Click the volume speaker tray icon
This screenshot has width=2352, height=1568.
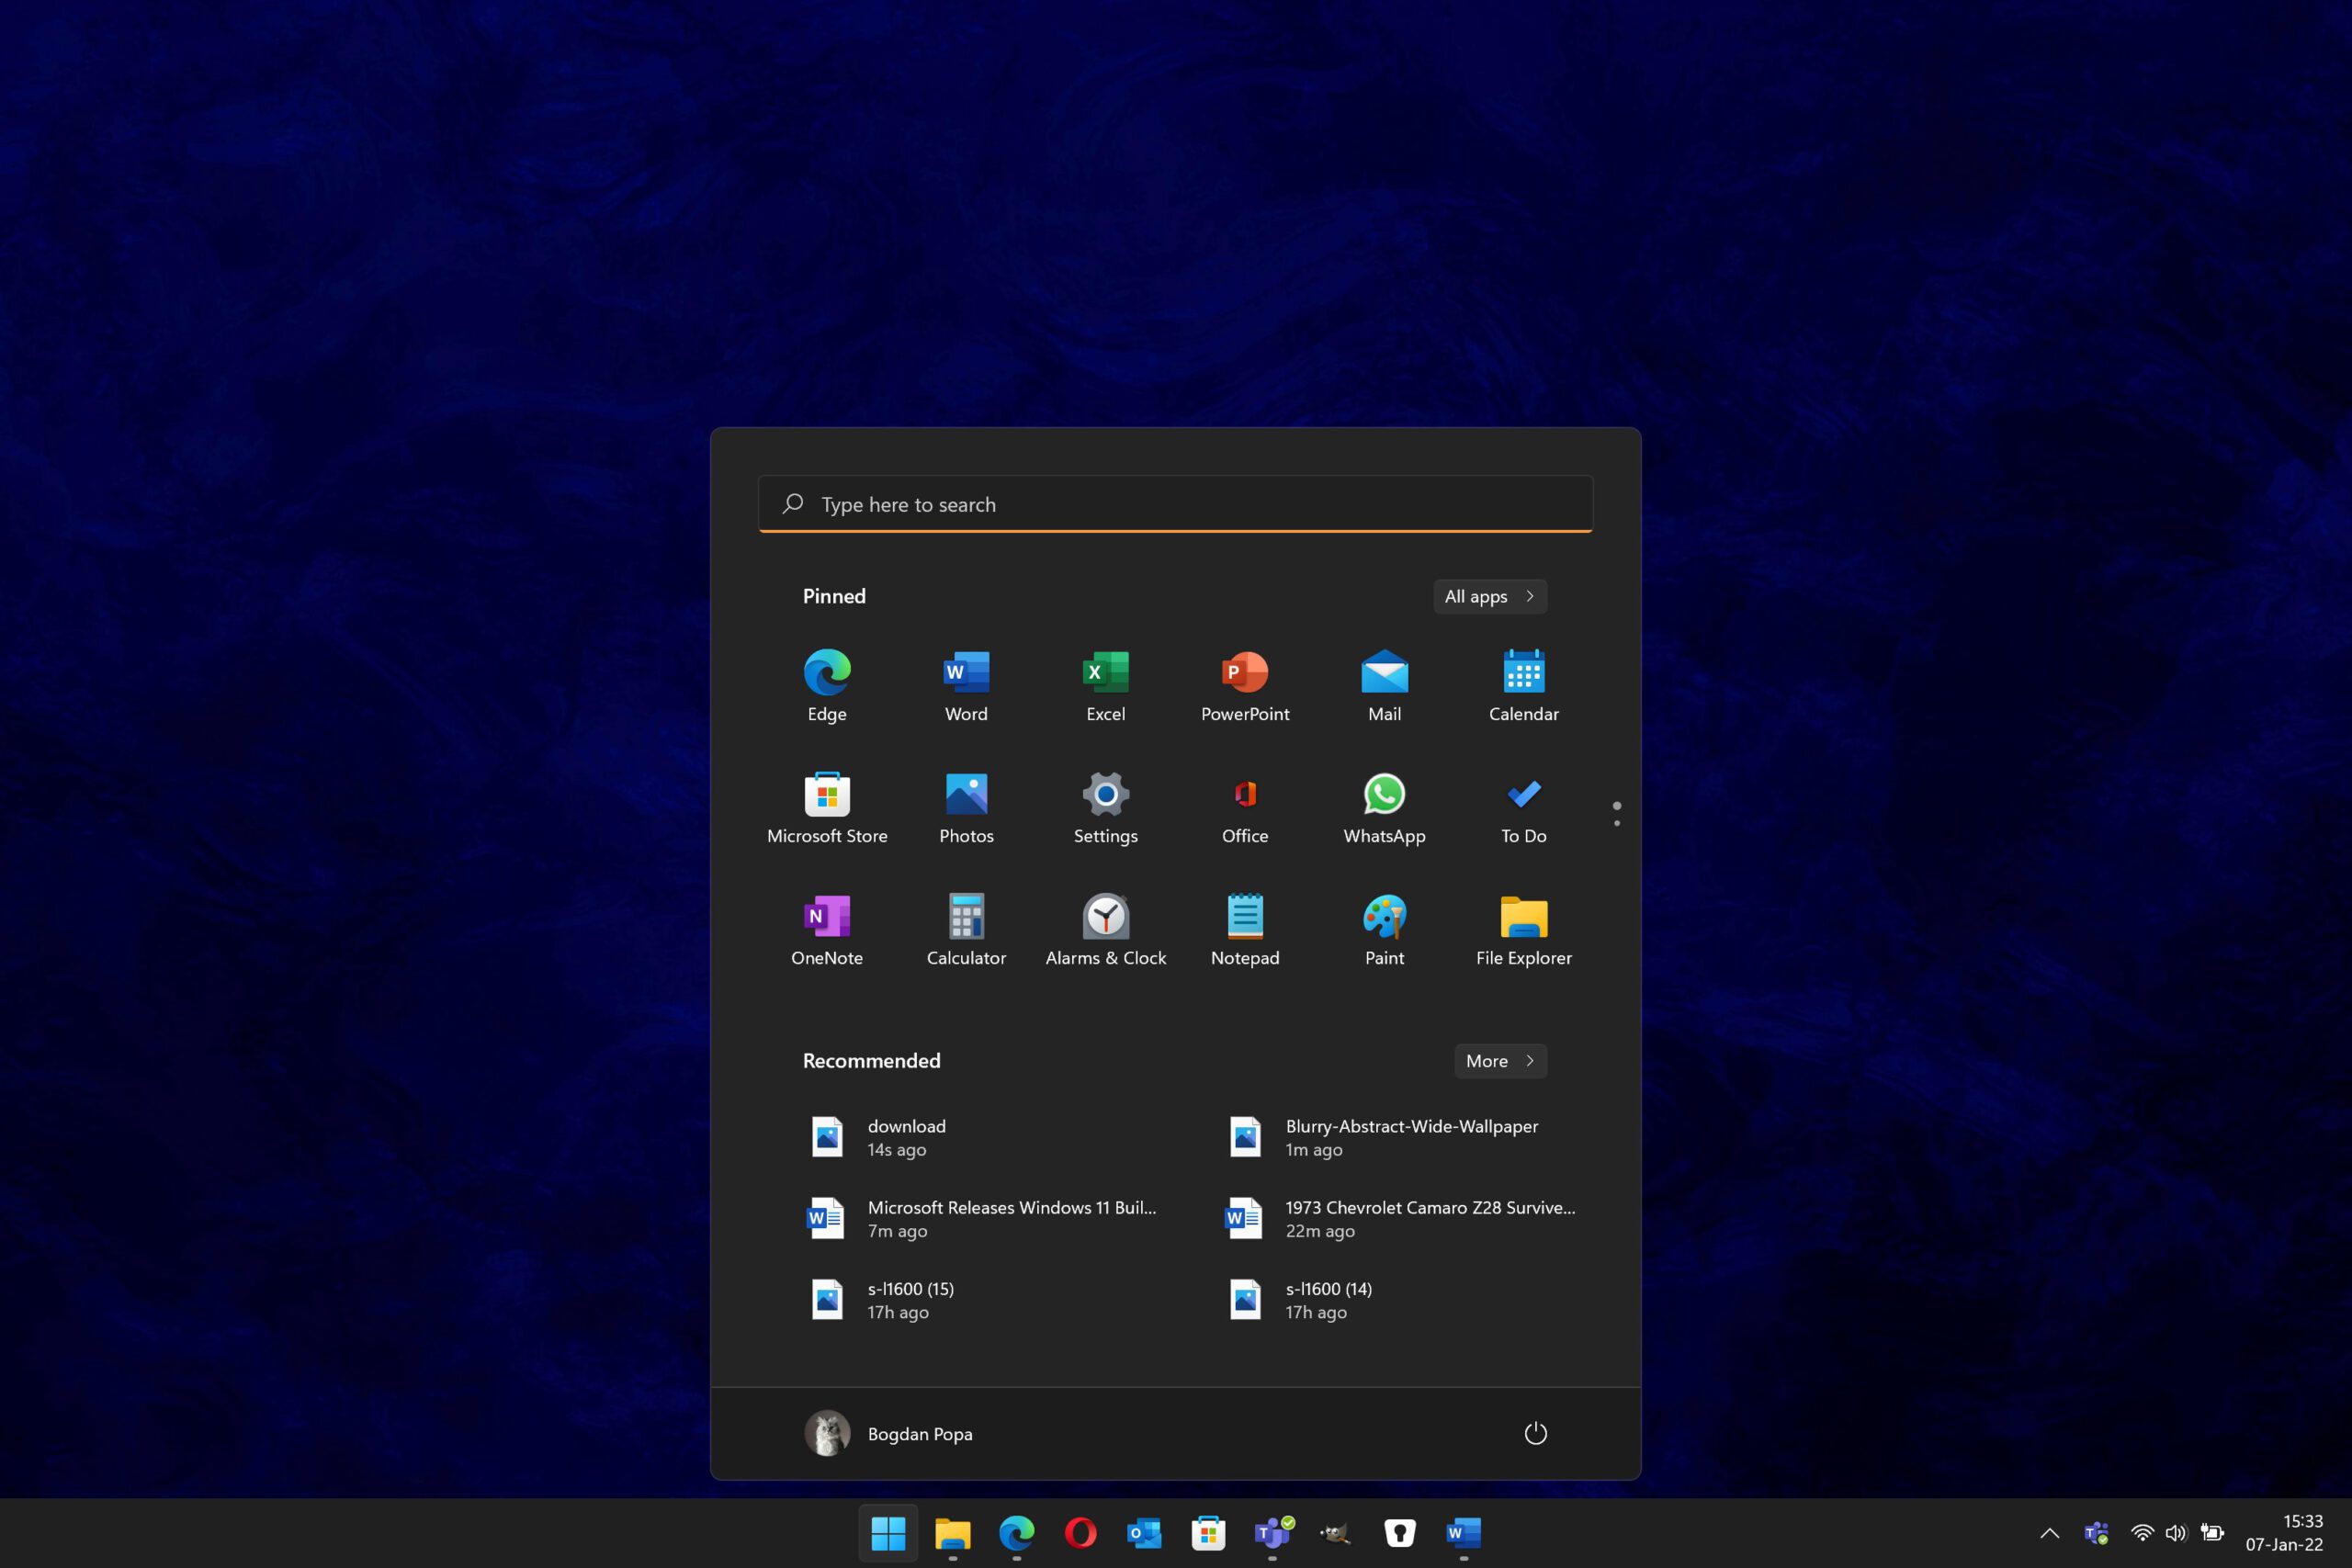[2176, 1533]
